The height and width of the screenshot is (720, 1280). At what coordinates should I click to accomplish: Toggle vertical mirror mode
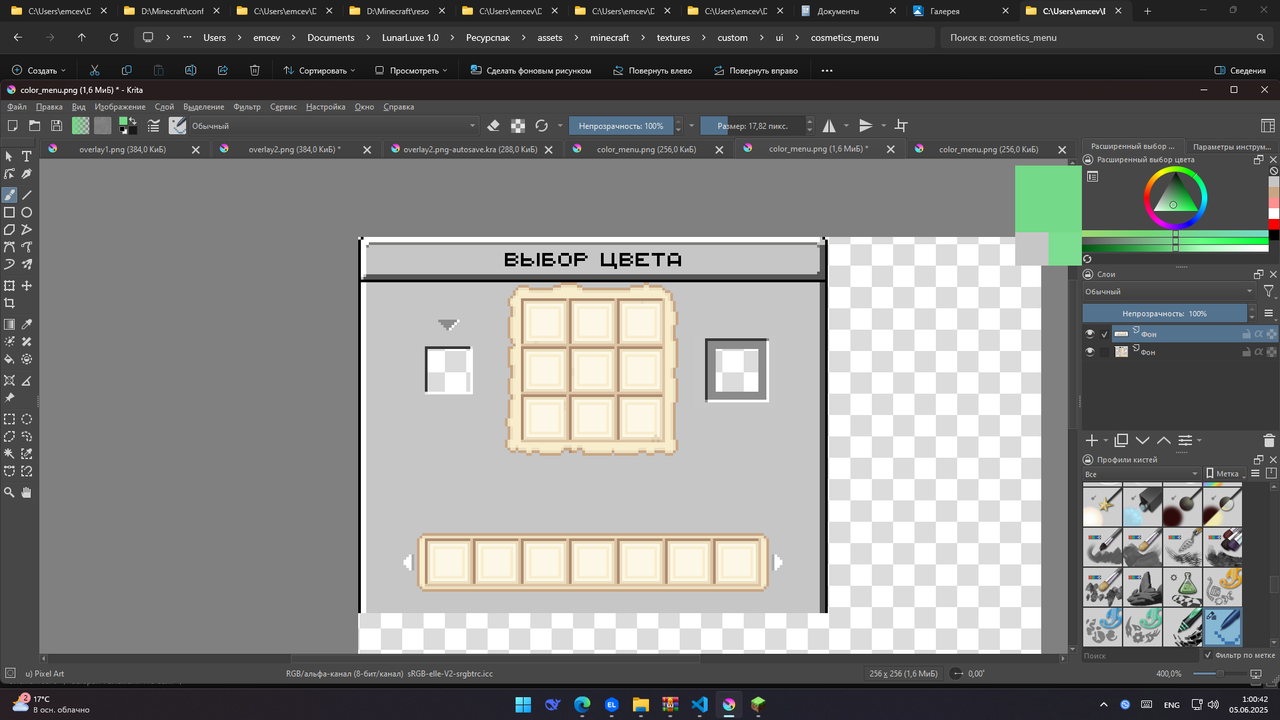(x=866, y=126)
